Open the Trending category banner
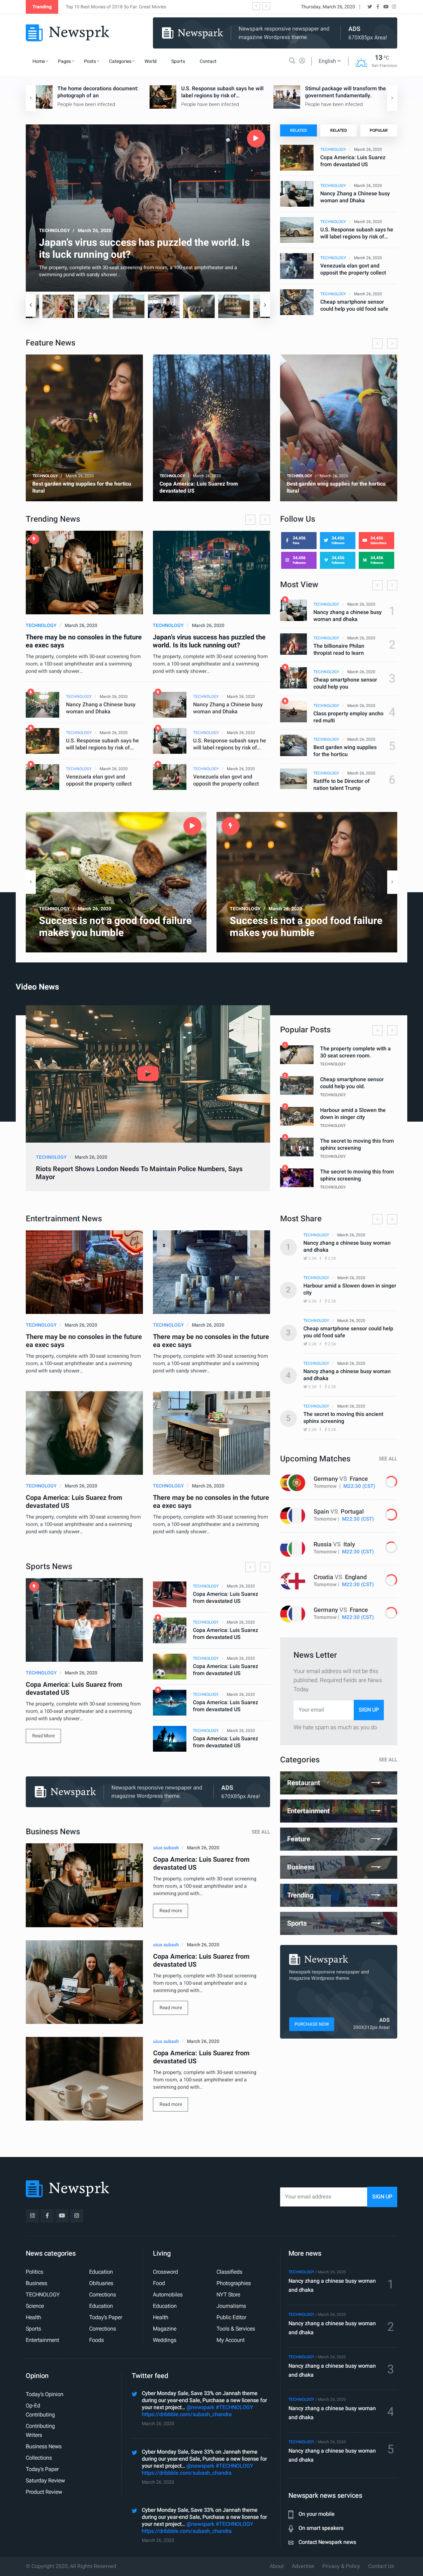423x2576 pixels. pyautogui.click(x=338, y=1895)
